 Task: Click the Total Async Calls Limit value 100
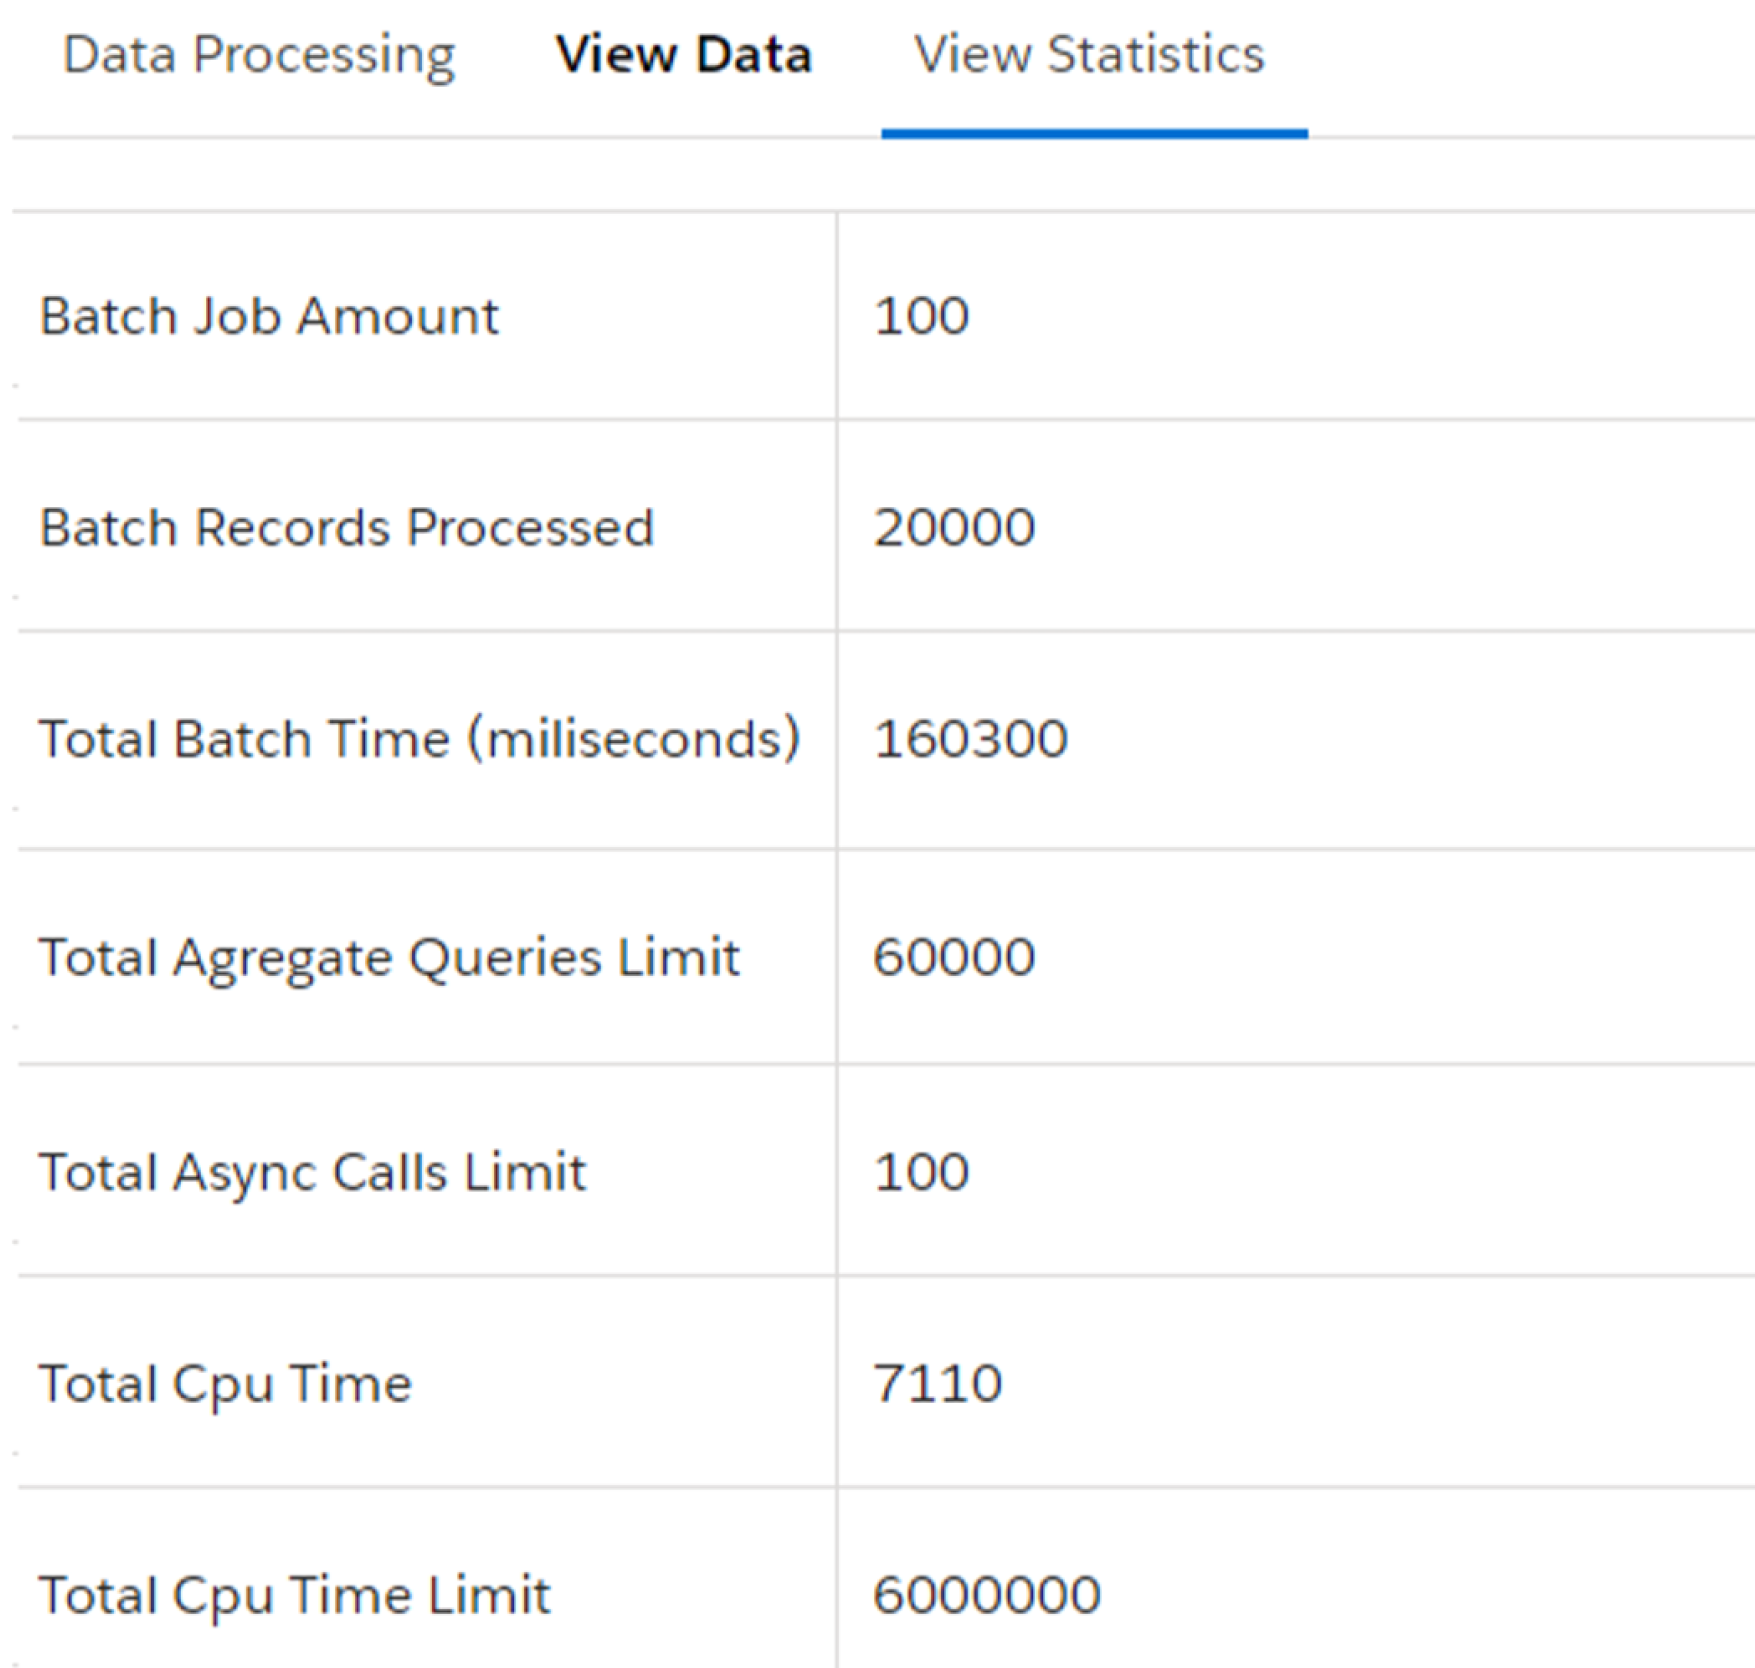click(x=921, y=1172)
